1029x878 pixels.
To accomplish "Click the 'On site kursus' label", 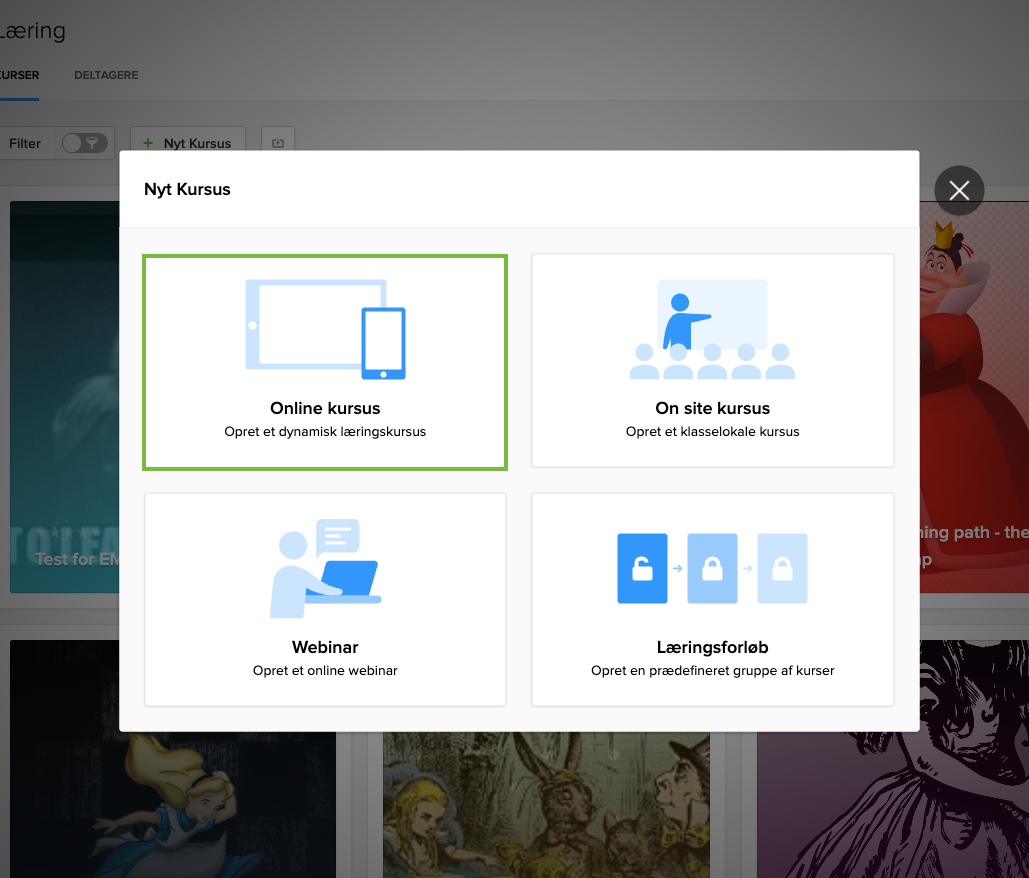I will (x=712, y=408).
